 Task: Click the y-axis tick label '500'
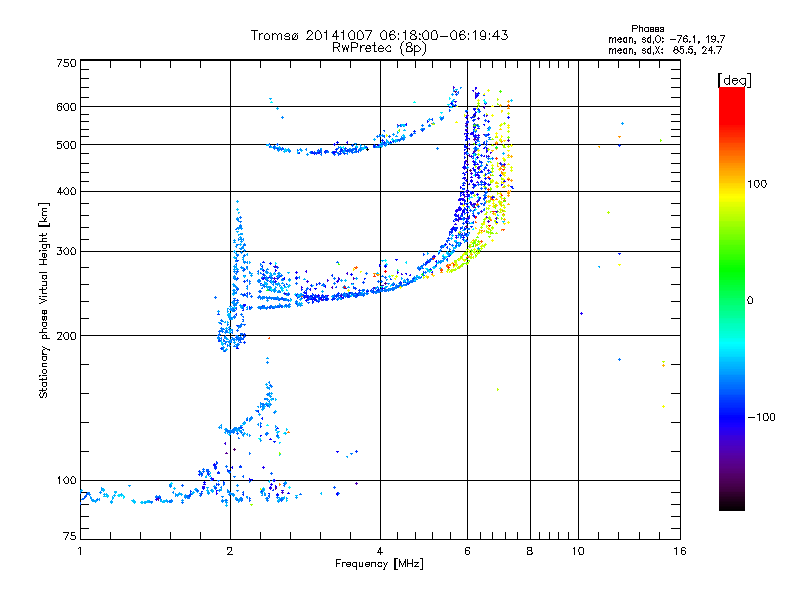point(66,145)
